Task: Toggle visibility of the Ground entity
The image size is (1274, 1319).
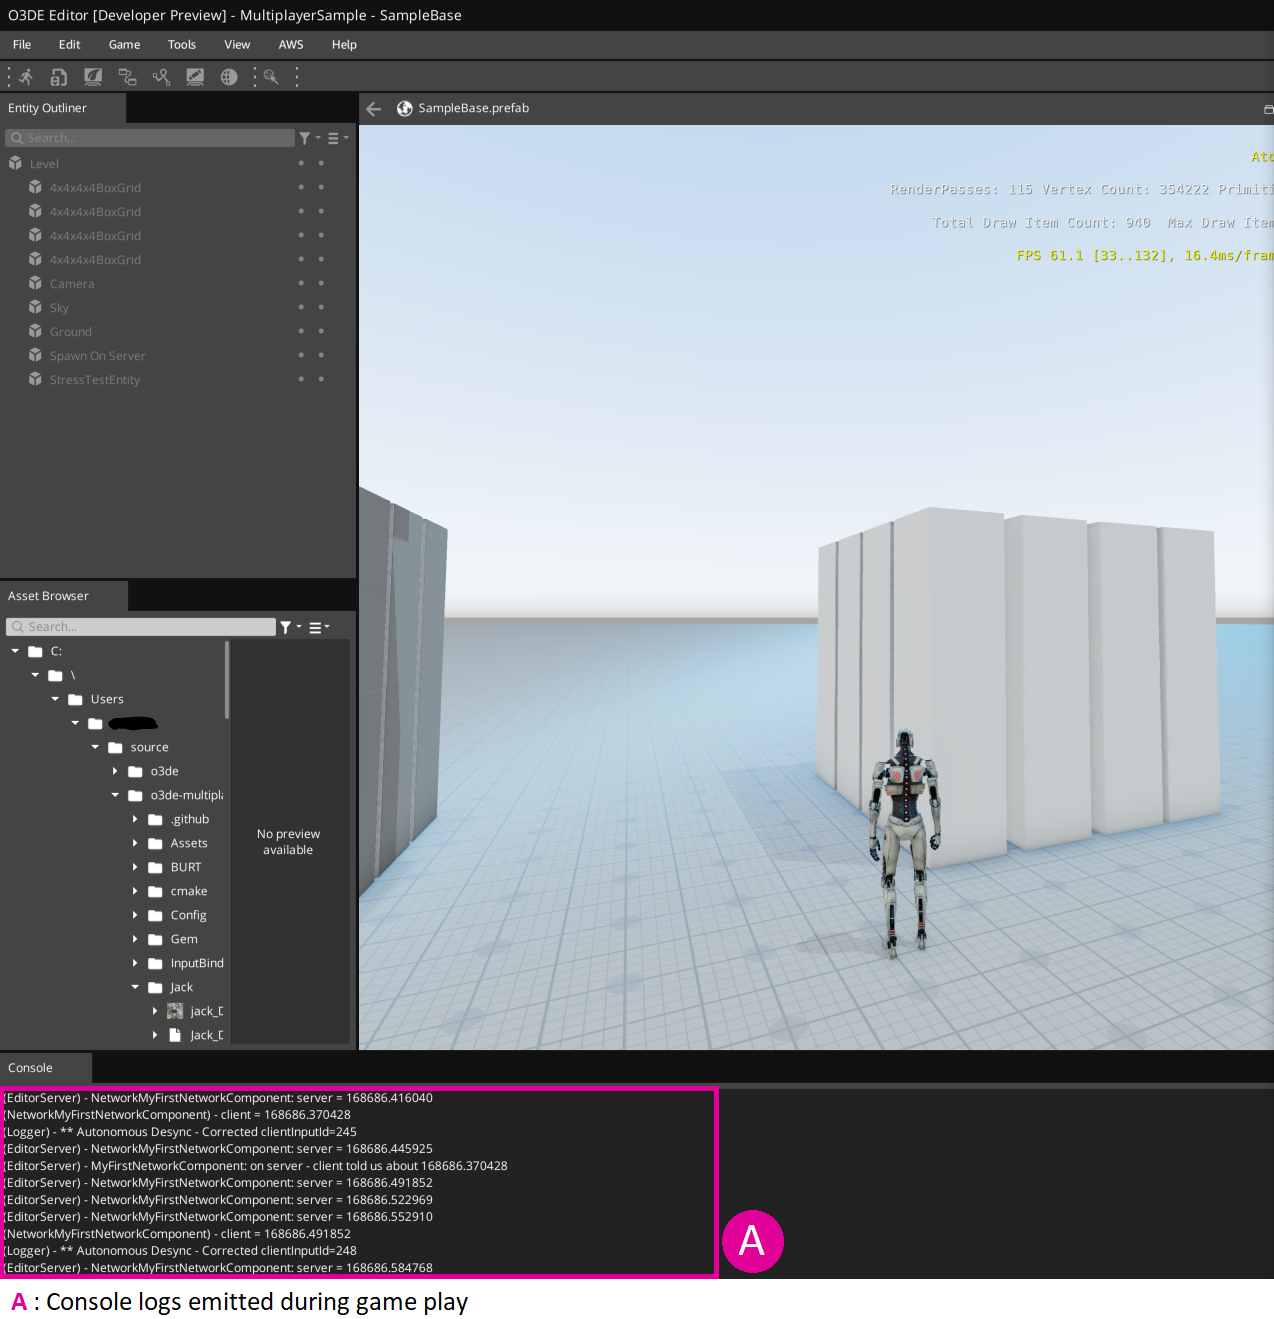Action: (300, 330)
